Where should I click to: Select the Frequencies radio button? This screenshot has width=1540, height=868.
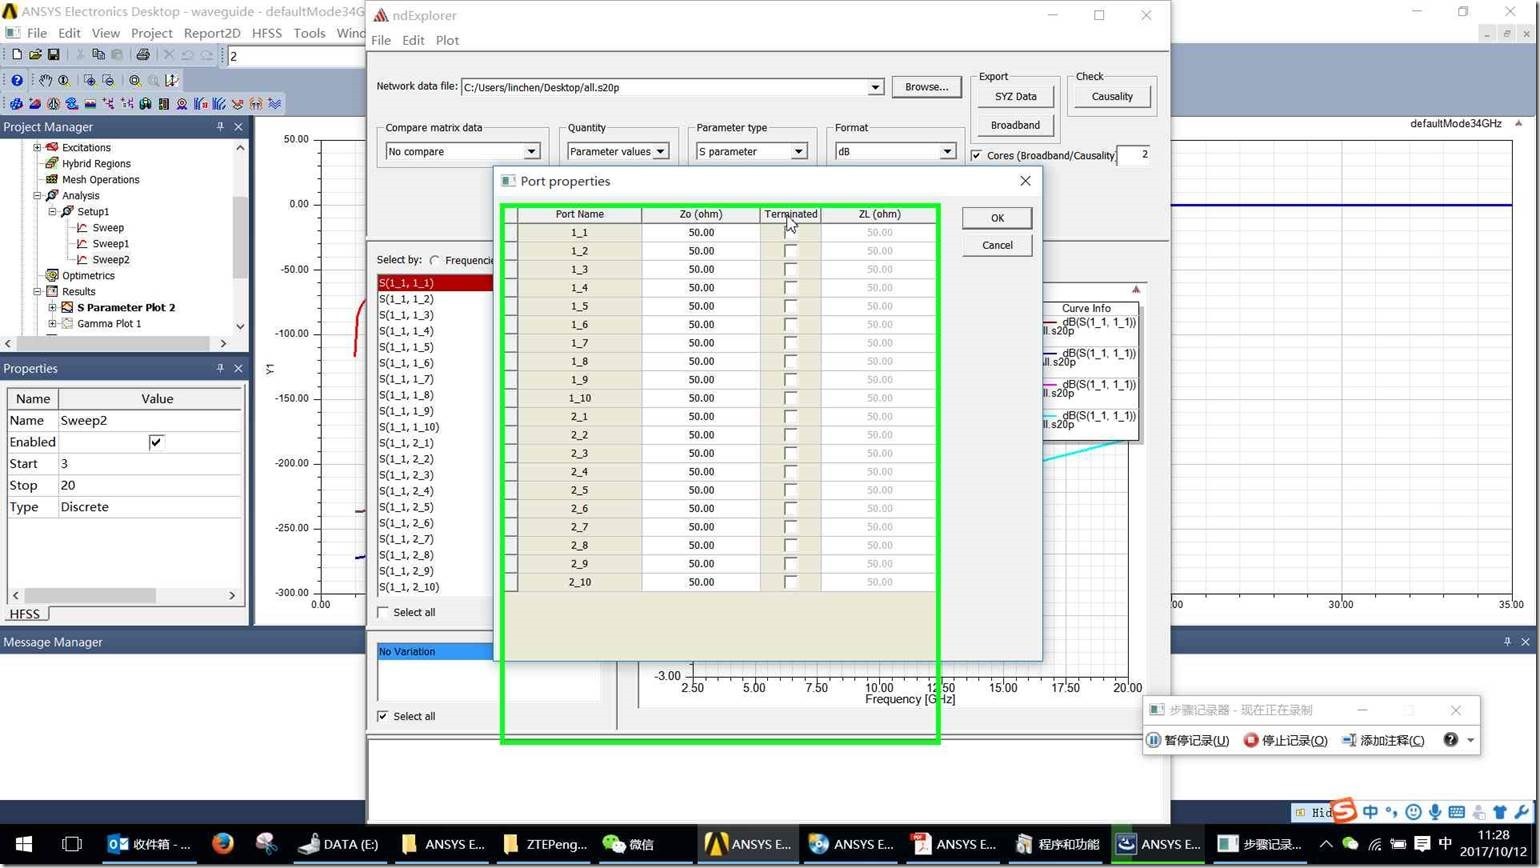[x=435, y=260]
